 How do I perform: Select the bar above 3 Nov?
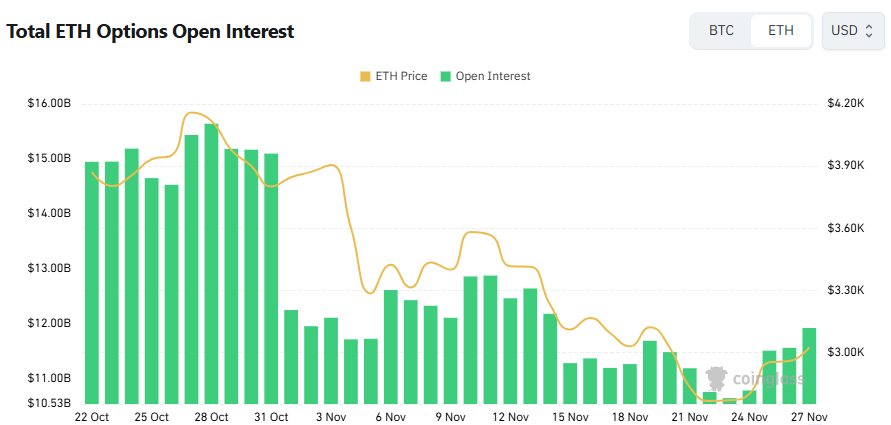pos(331,360)
